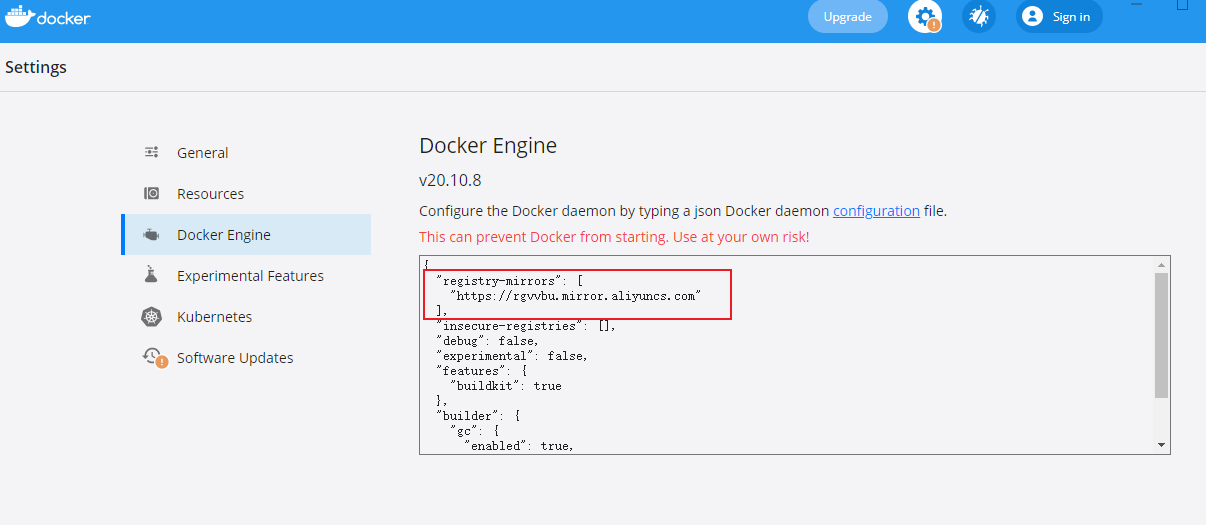Open settings via the gear icon

(925, 16)
